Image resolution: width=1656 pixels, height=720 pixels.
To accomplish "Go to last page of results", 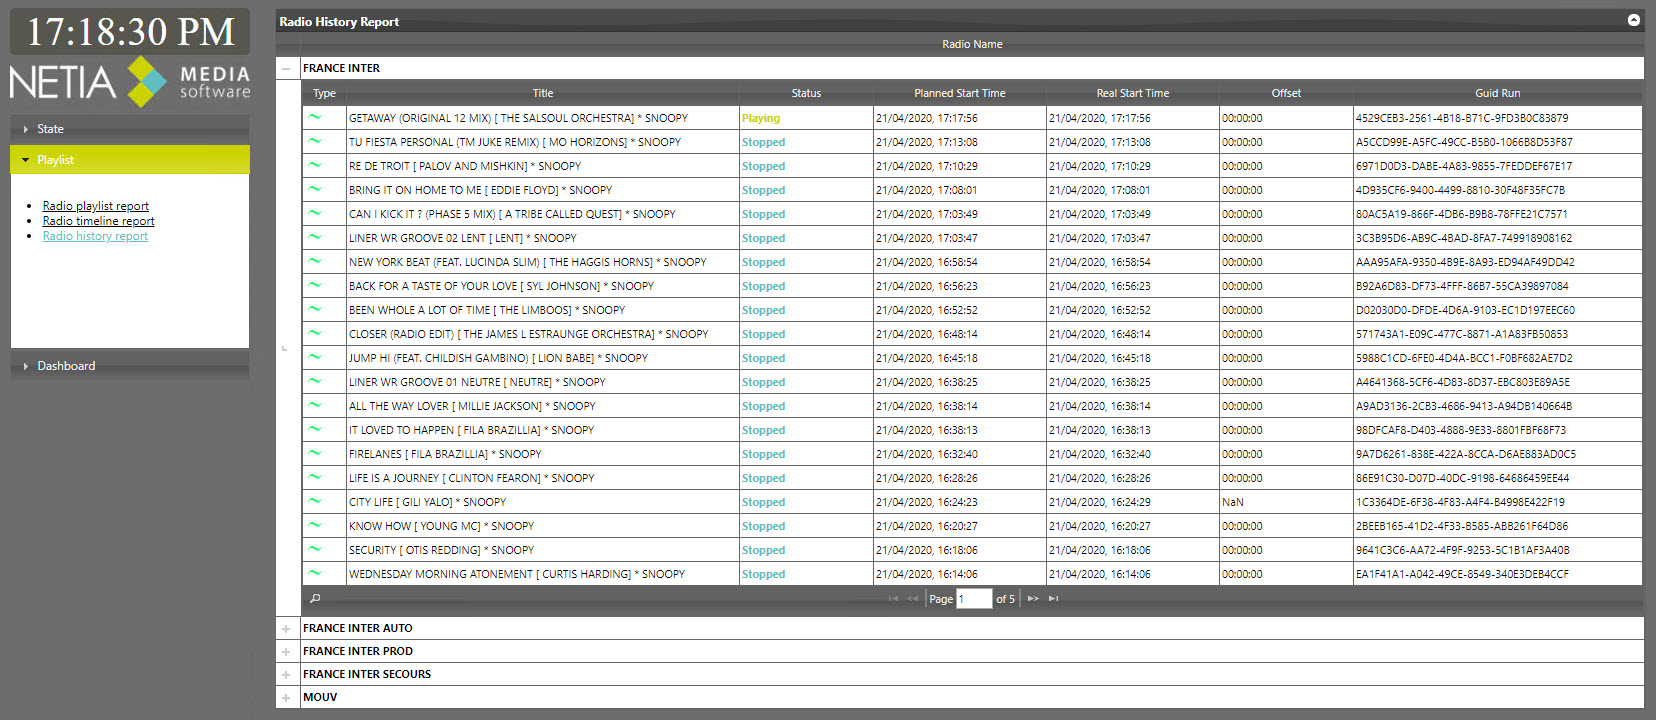I will [x=1053, y=599].
